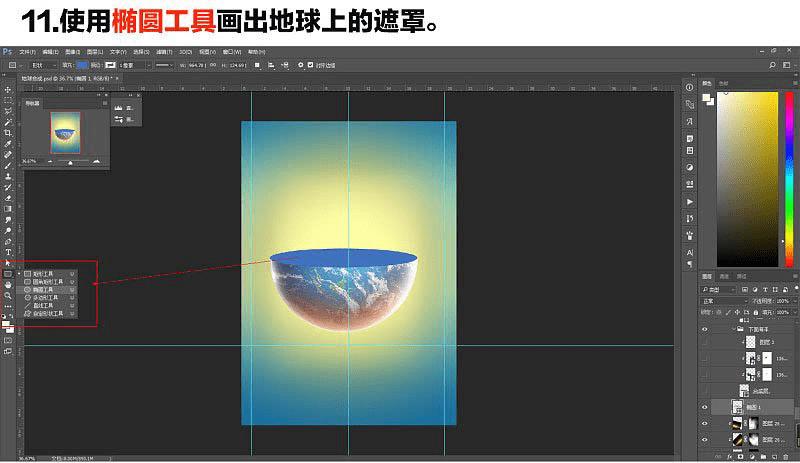Viewport: 800px width, 463px height.
Task: Choose 多边形工具 from the shape tool flyout
Action: (47, 298)
